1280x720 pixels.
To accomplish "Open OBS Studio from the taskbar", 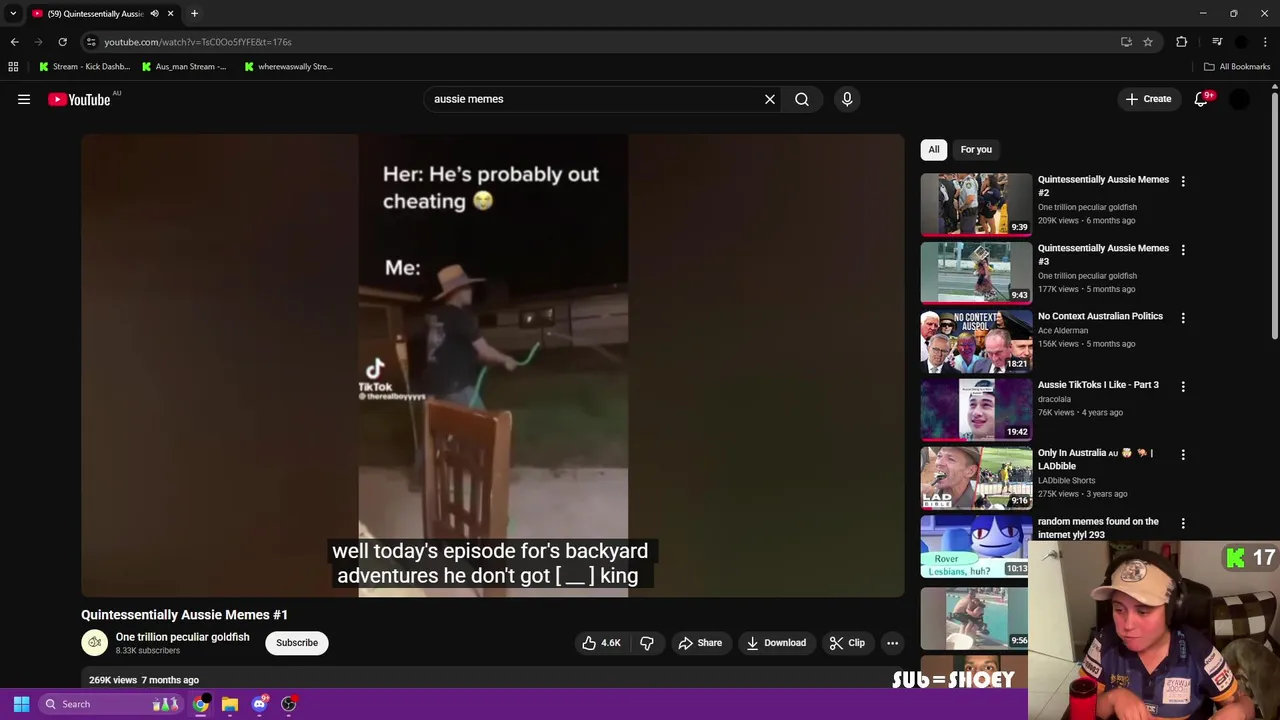I will [289, 704].
